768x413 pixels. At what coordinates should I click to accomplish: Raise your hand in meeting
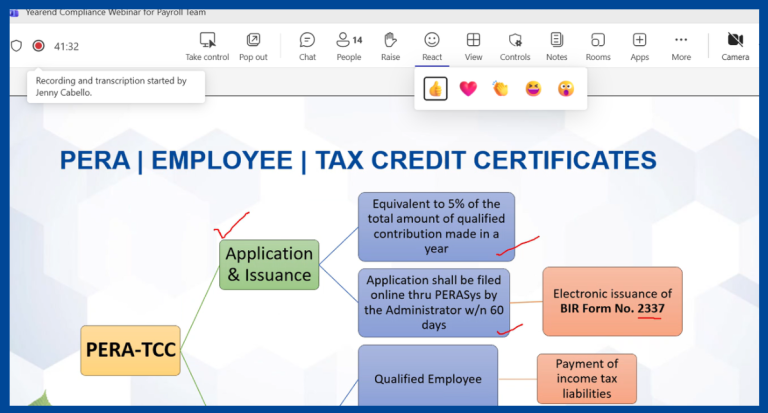tap(390, 45)
